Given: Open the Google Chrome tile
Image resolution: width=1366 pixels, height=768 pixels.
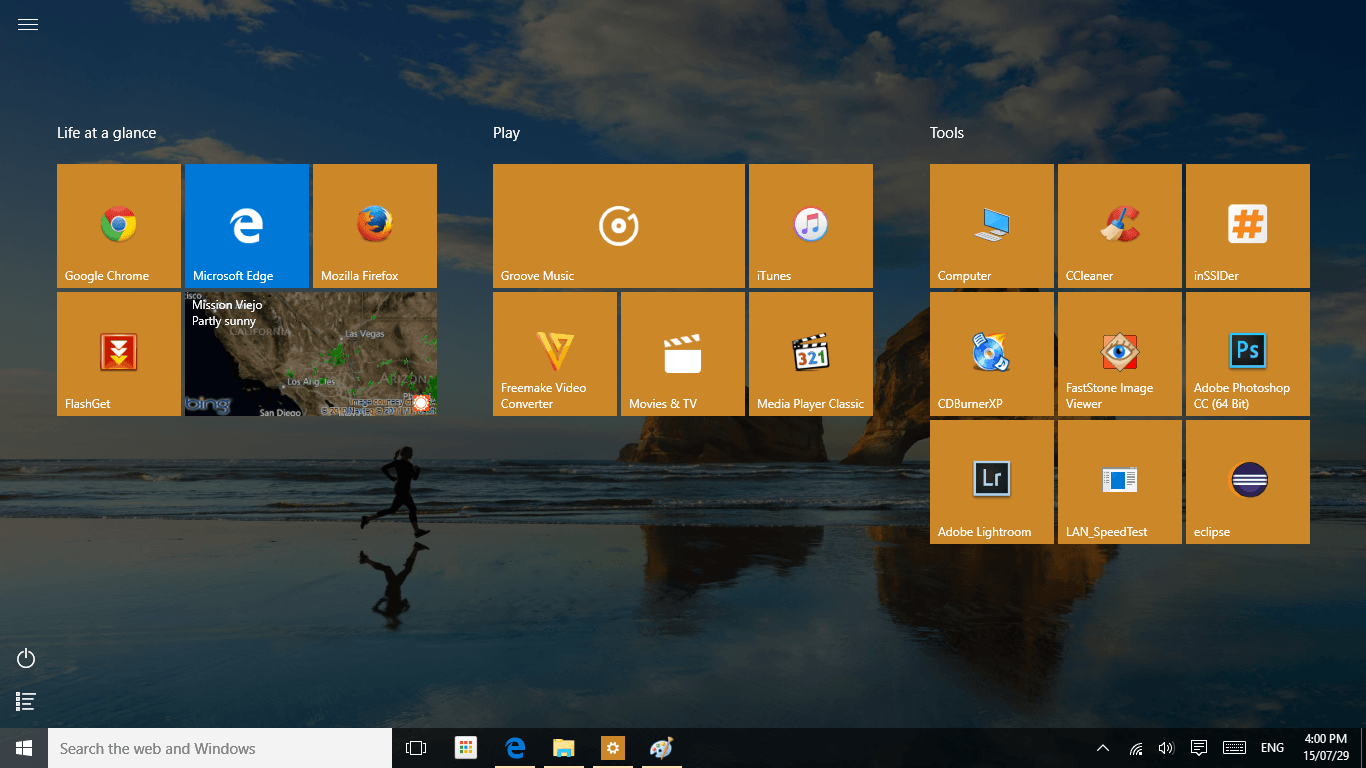Looking at the screenshot, I should point(119,226).
